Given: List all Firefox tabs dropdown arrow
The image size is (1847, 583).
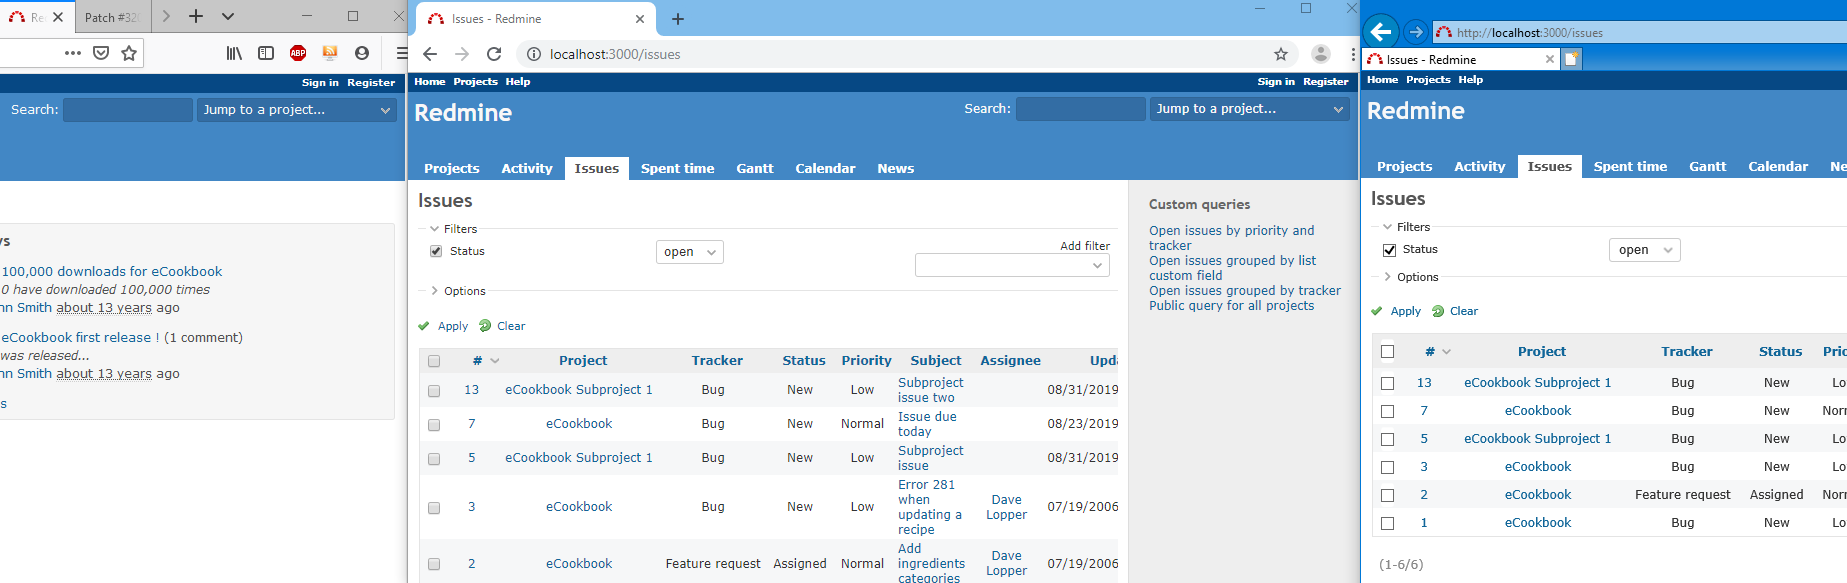Looking at the screenshot, I should coord(228,16).
